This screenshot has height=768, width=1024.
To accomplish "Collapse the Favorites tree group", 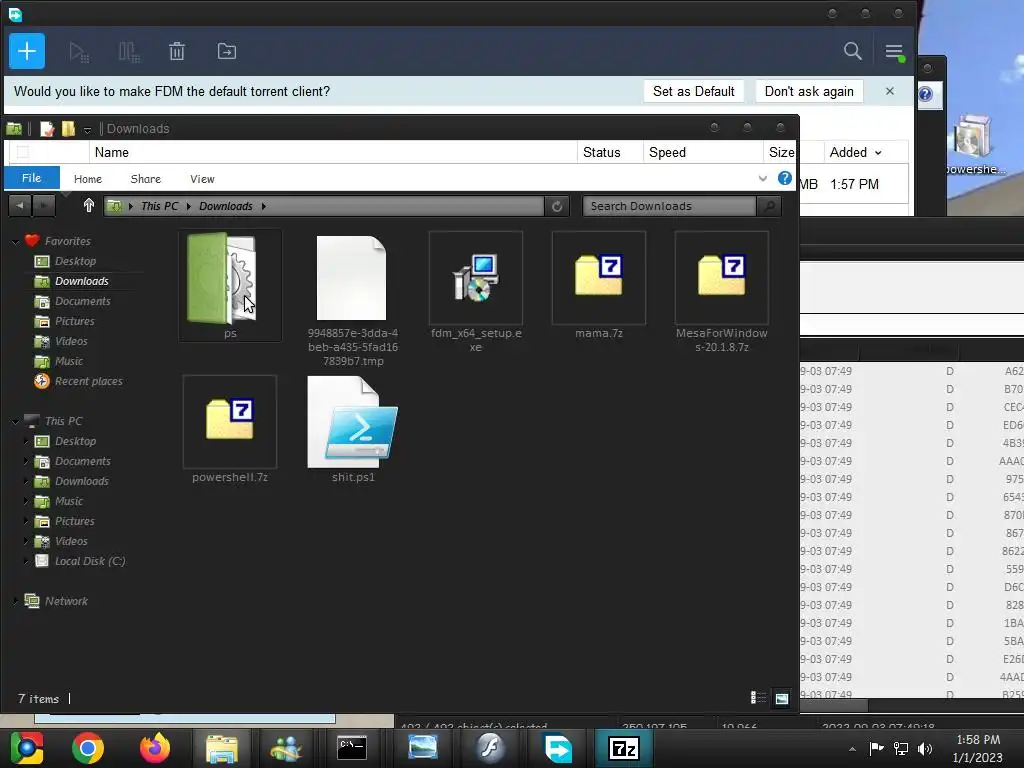I will pyautogui.click(x=16, y=241).
